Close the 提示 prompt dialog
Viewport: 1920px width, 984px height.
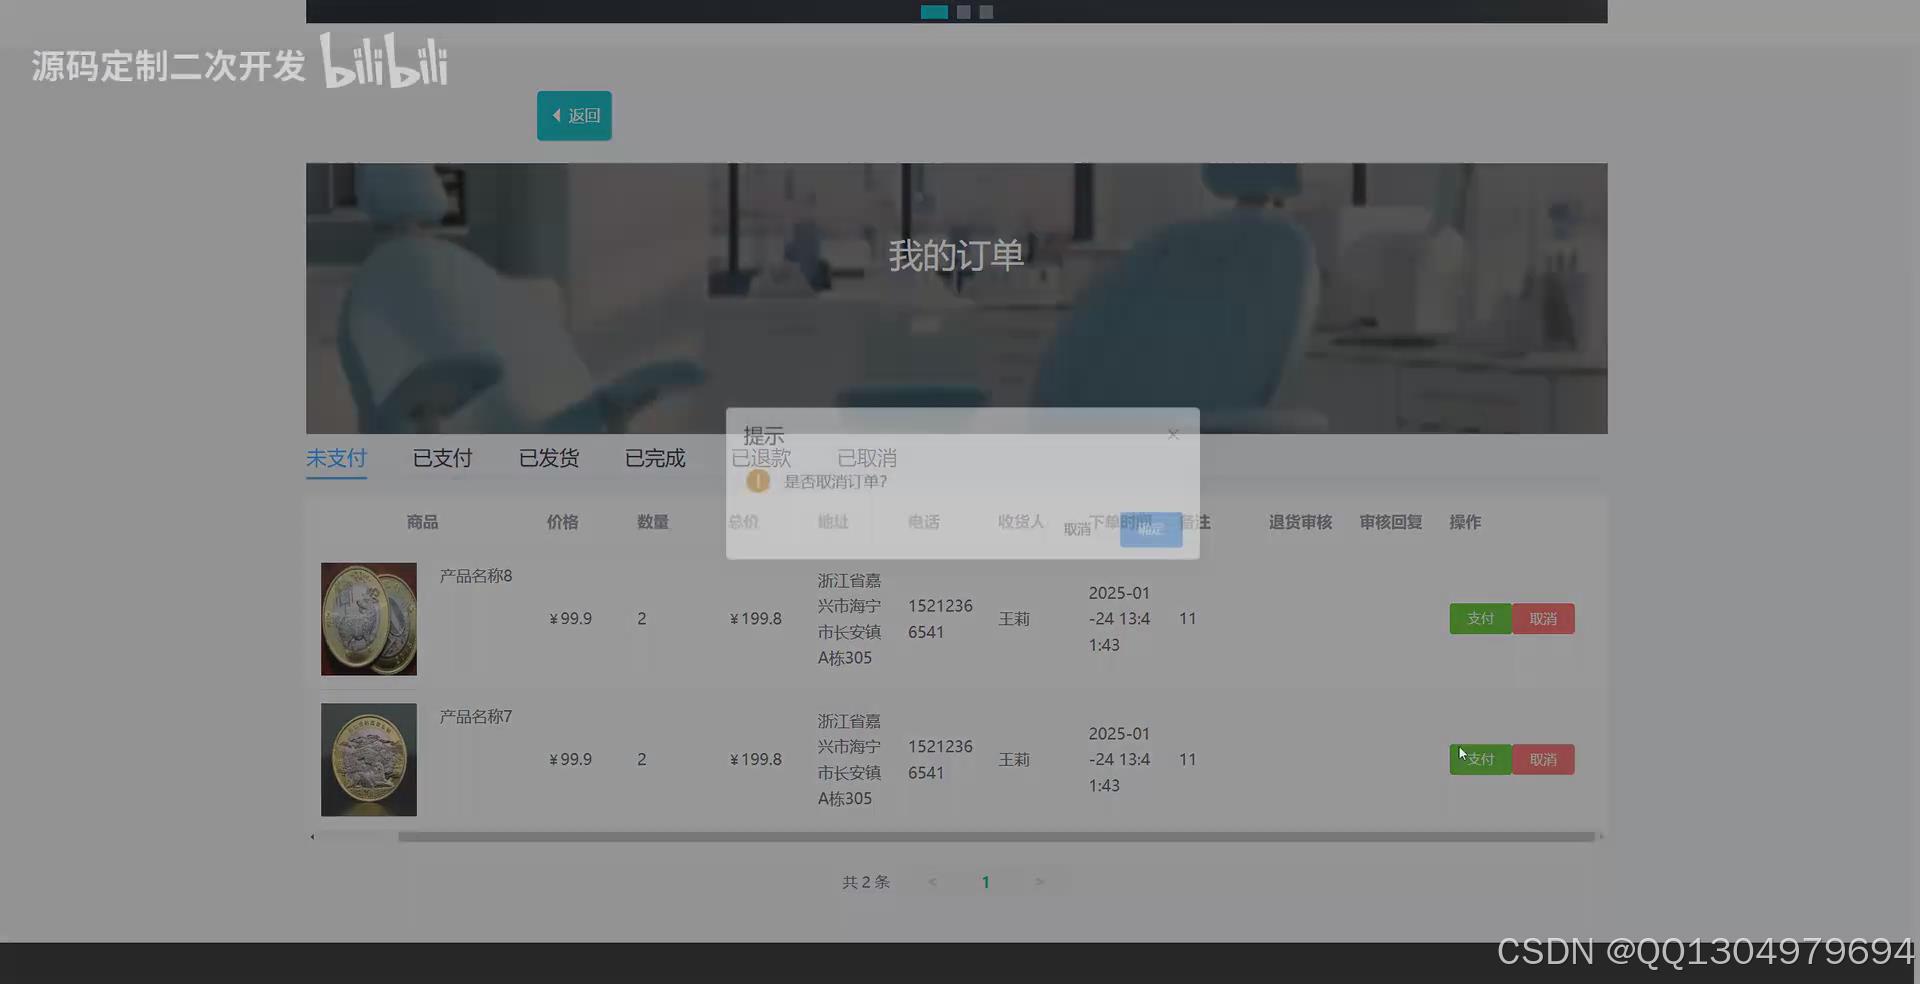click(1172, 434)
